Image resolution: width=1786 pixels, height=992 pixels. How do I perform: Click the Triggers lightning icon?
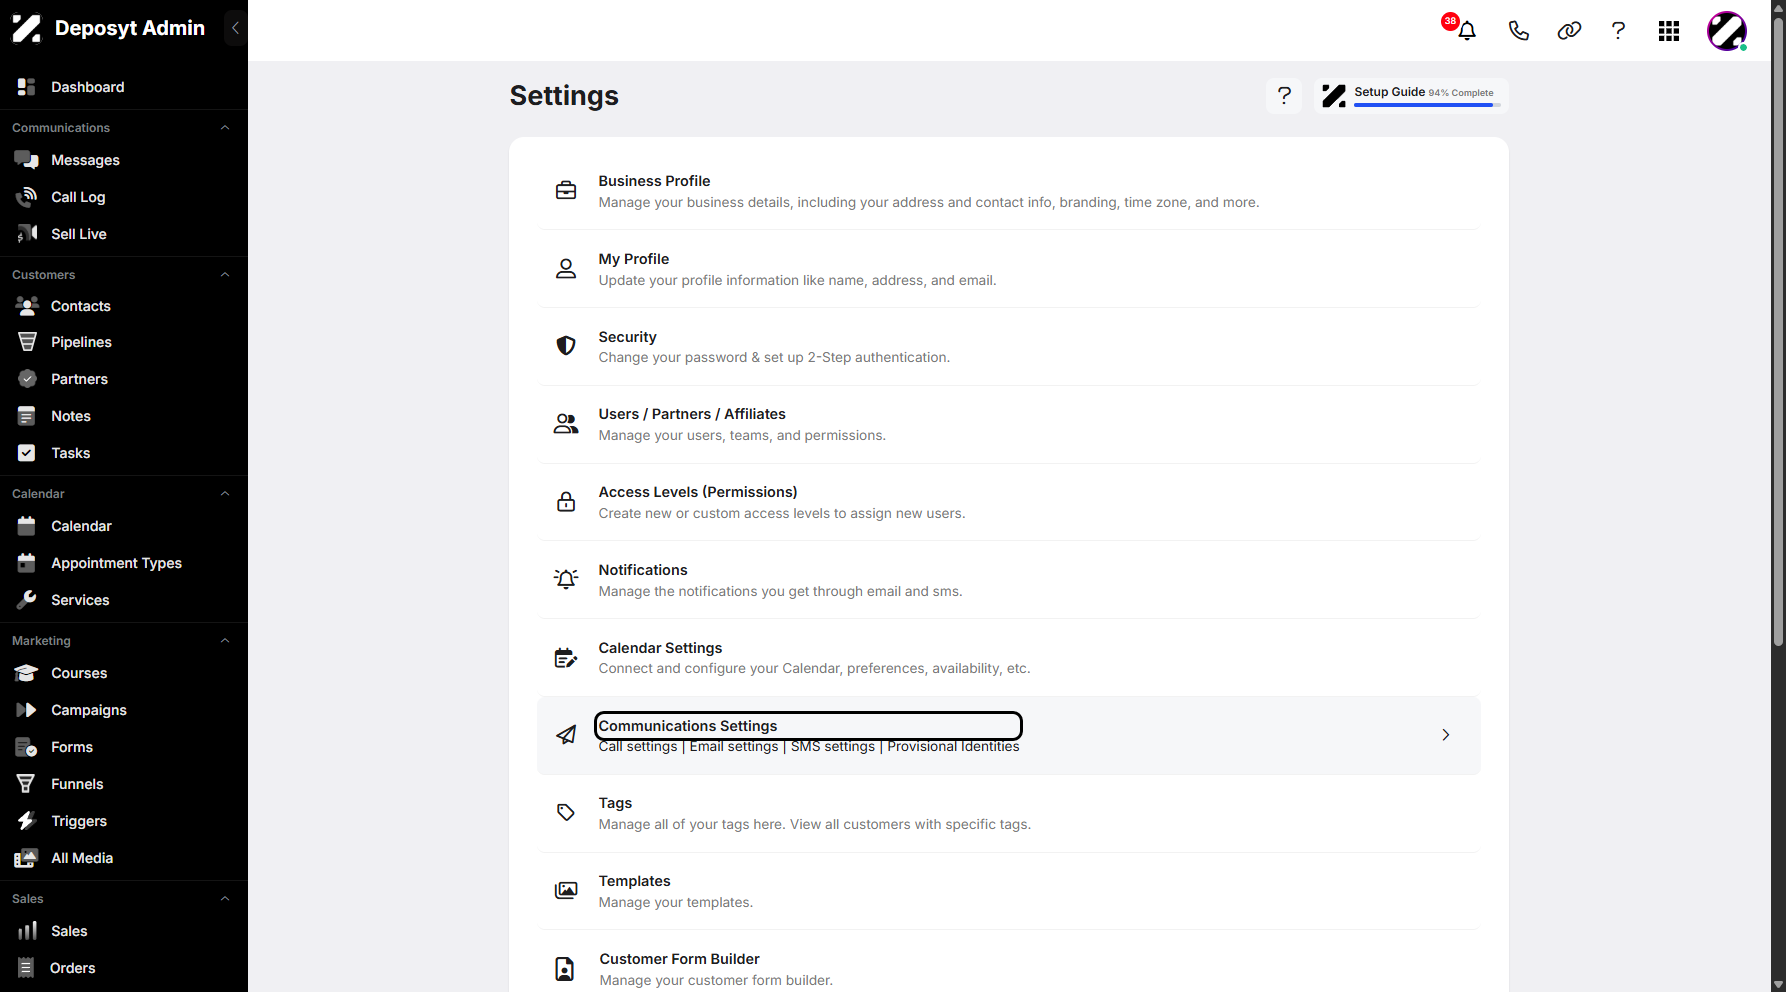[x=27, y=821]
